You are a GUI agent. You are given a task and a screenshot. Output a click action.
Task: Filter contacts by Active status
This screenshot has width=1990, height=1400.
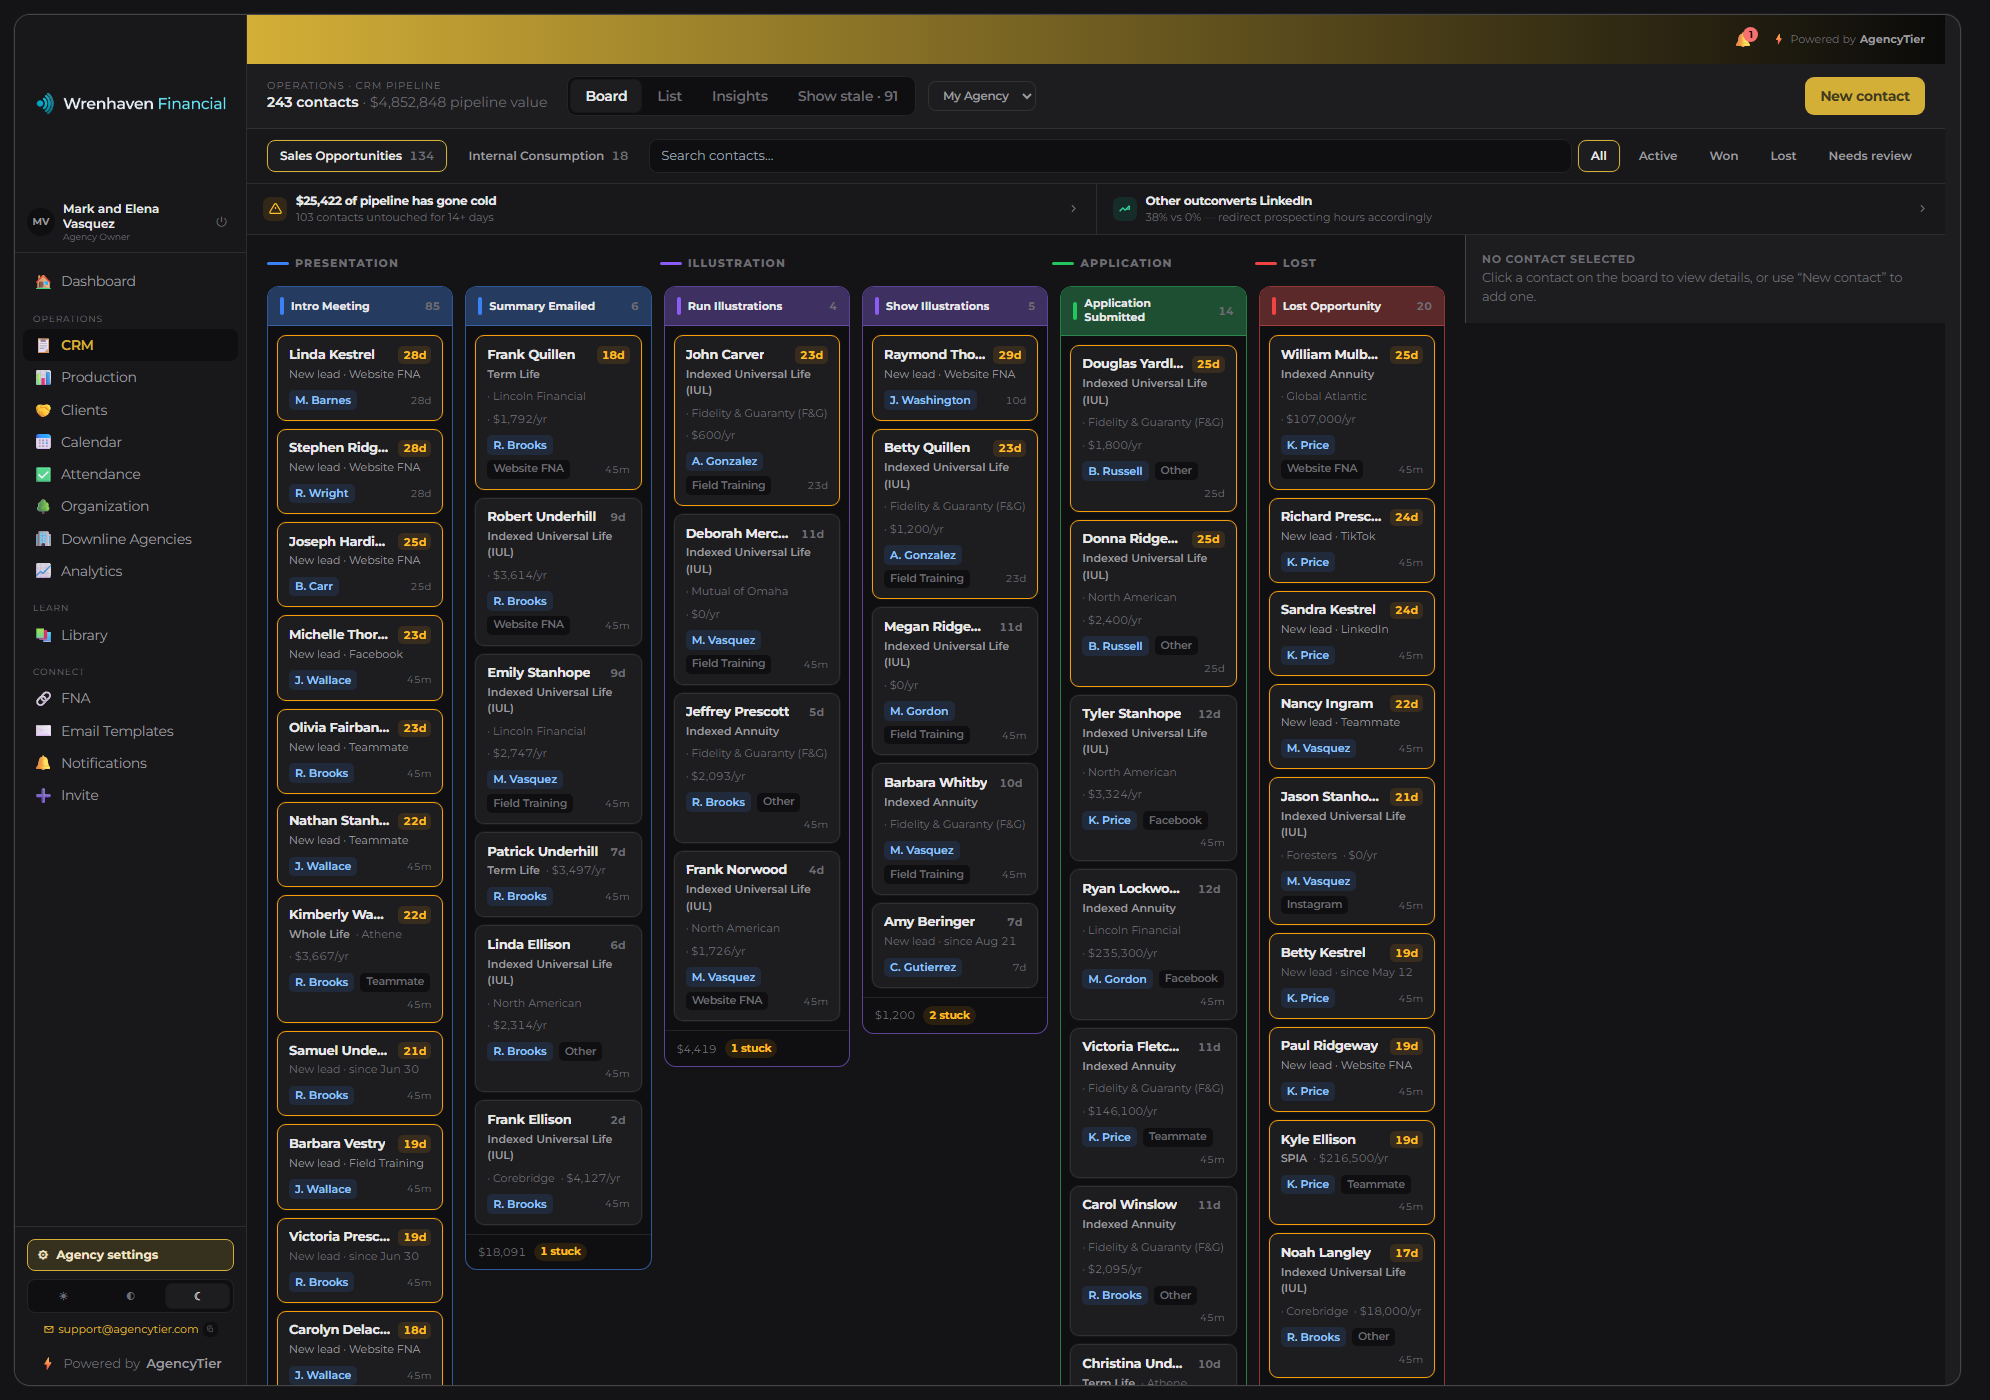[x=1657, y=156]
